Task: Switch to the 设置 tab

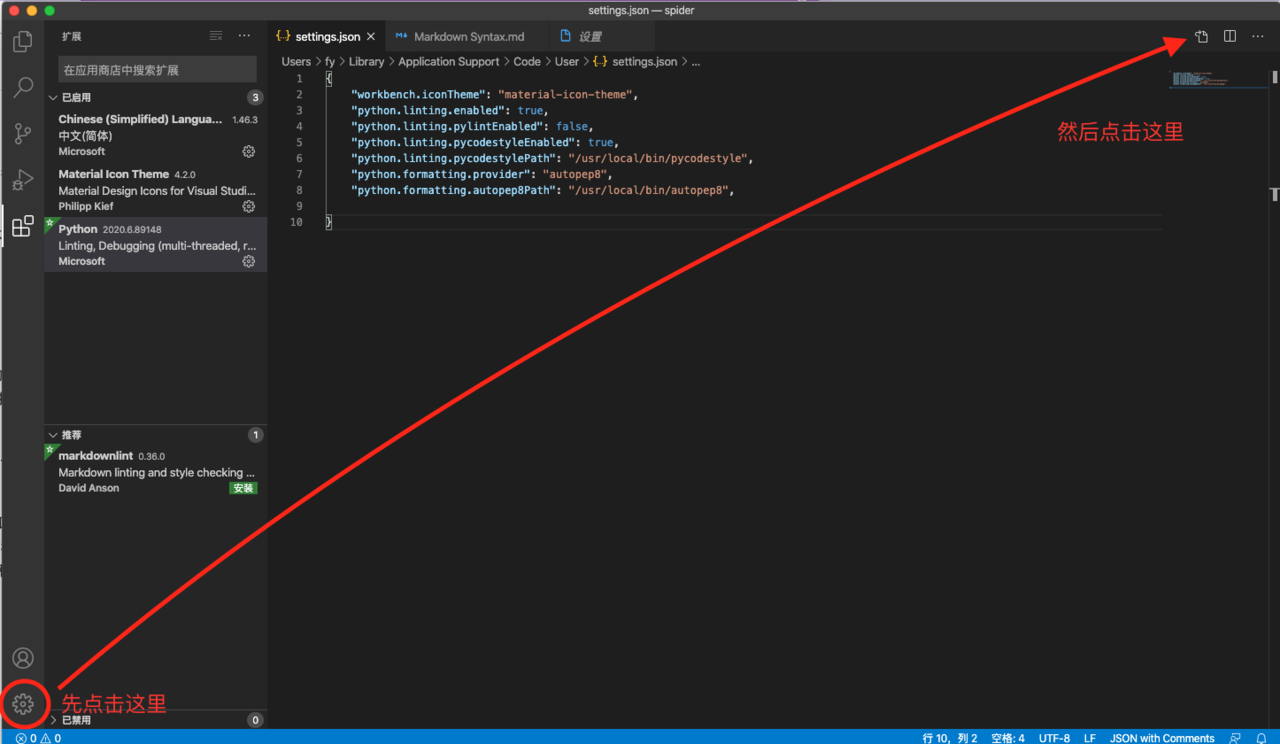Action: (x=601, y=37)
